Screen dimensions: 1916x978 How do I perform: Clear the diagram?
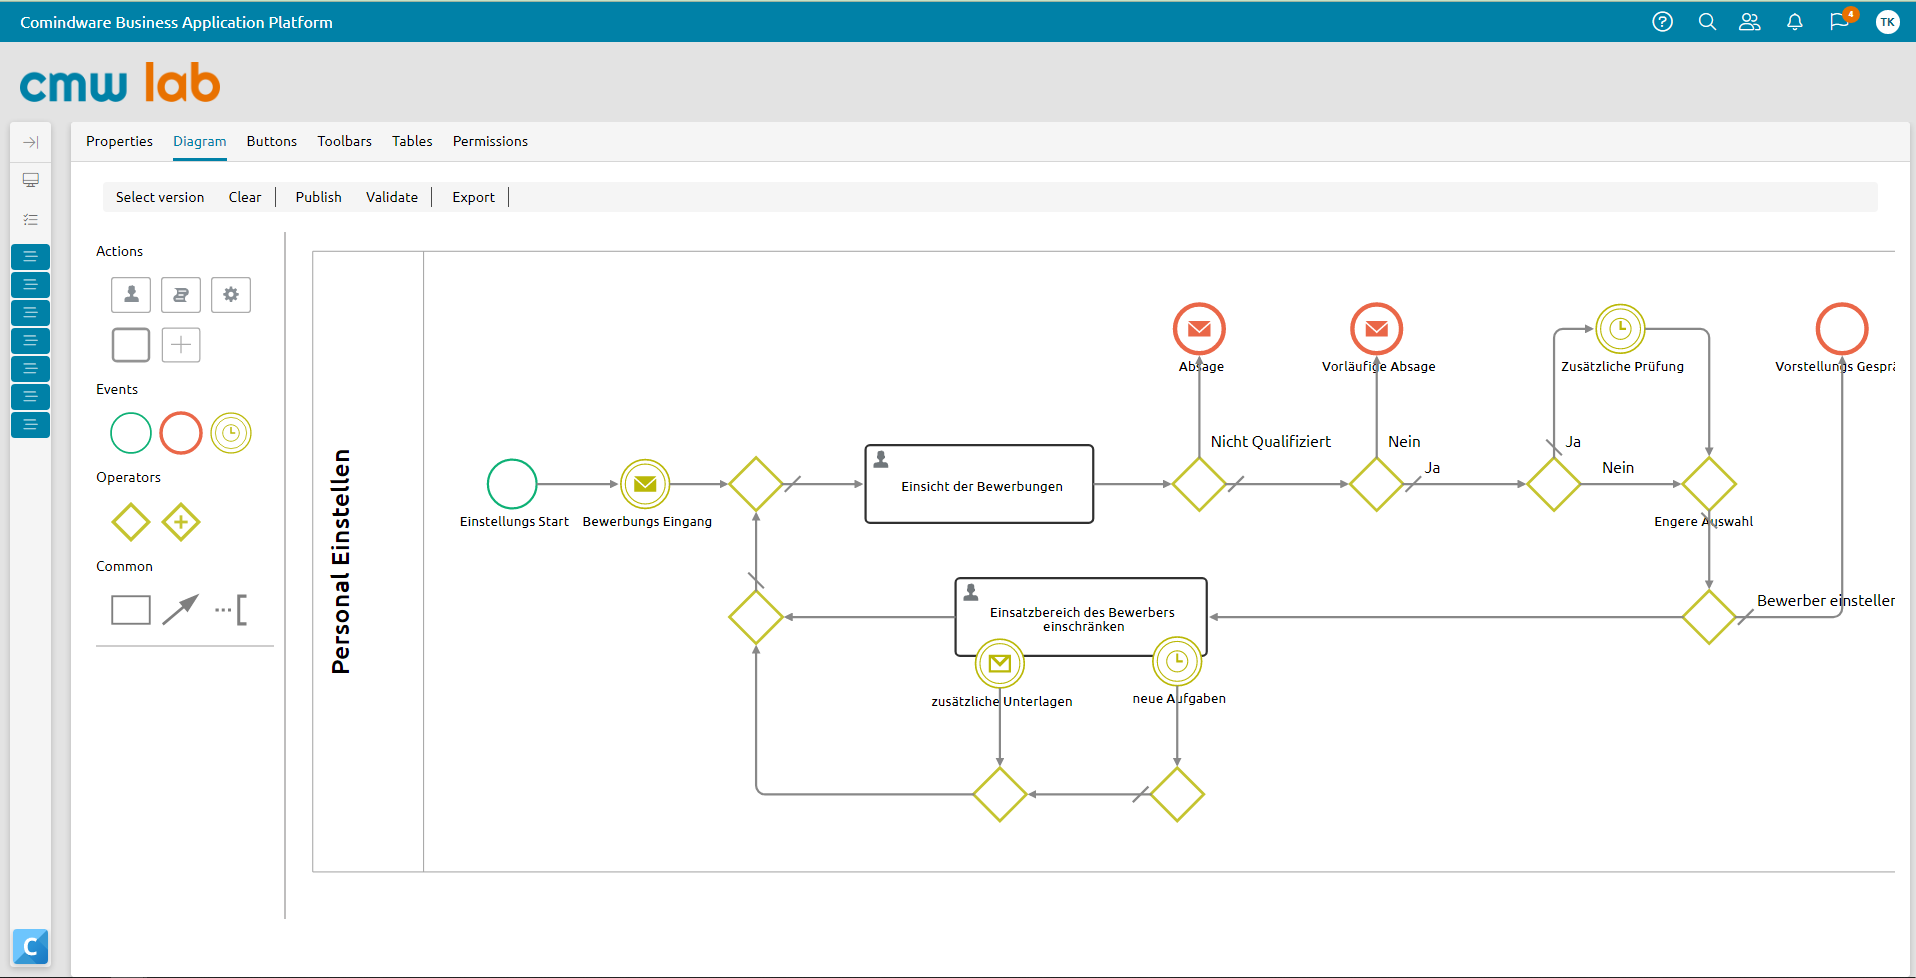tap(245, 197)
